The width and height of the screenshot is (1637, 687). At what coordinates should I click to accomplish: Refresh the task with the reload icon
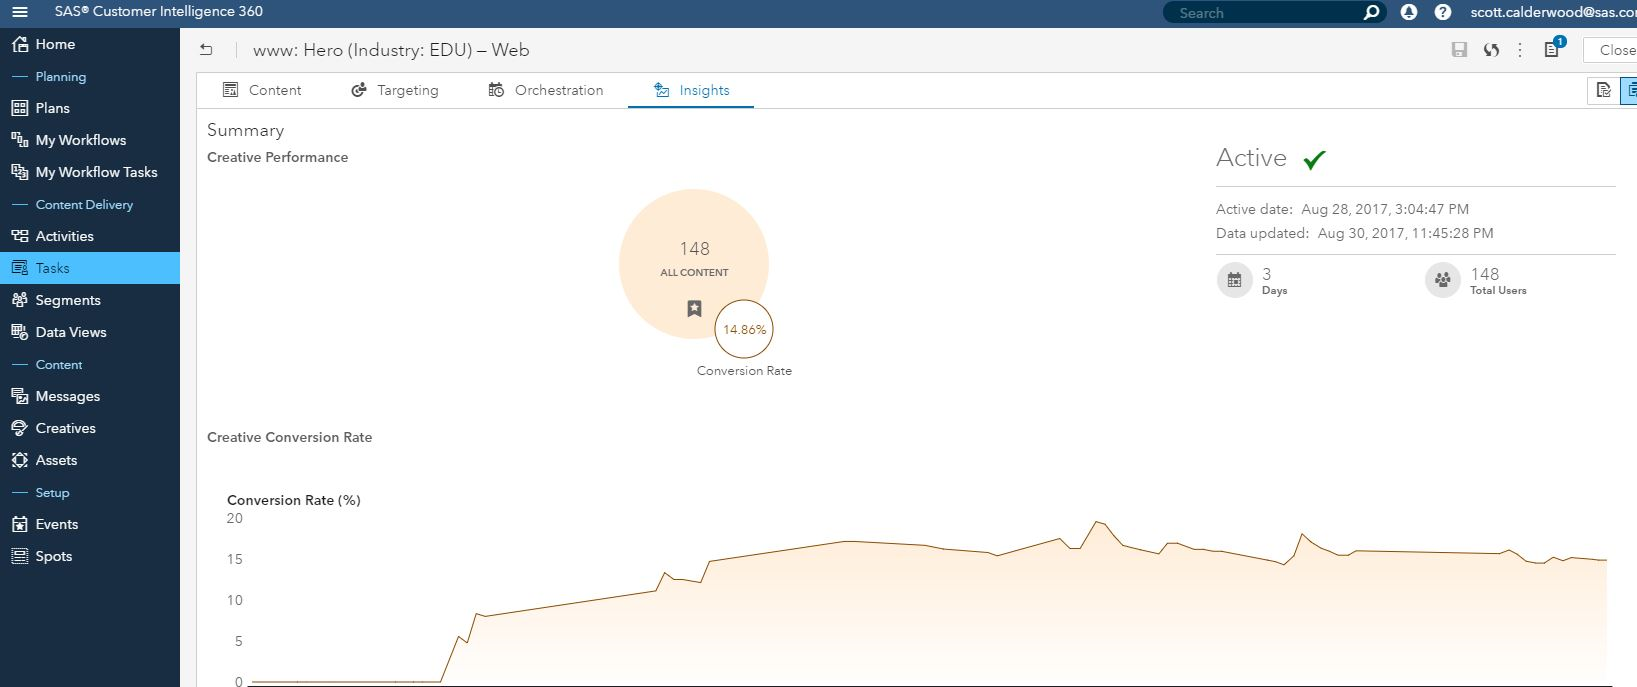1491,50
